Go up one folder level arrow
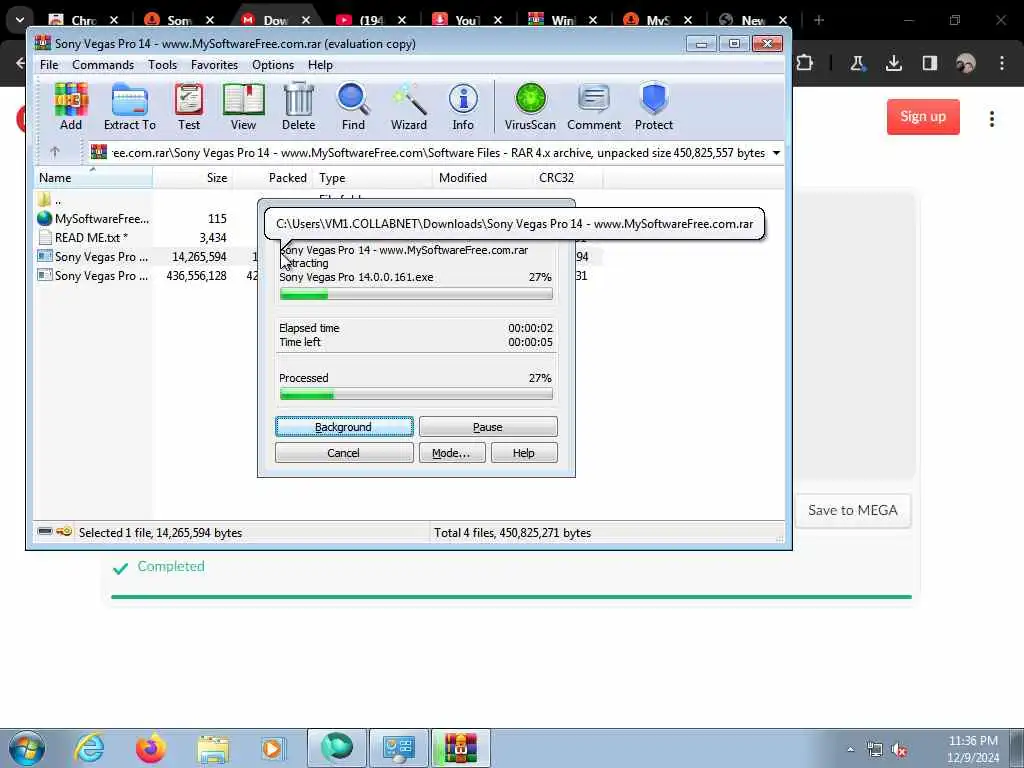This screenshot has width=1024, height=768. [x=54, y=152]
